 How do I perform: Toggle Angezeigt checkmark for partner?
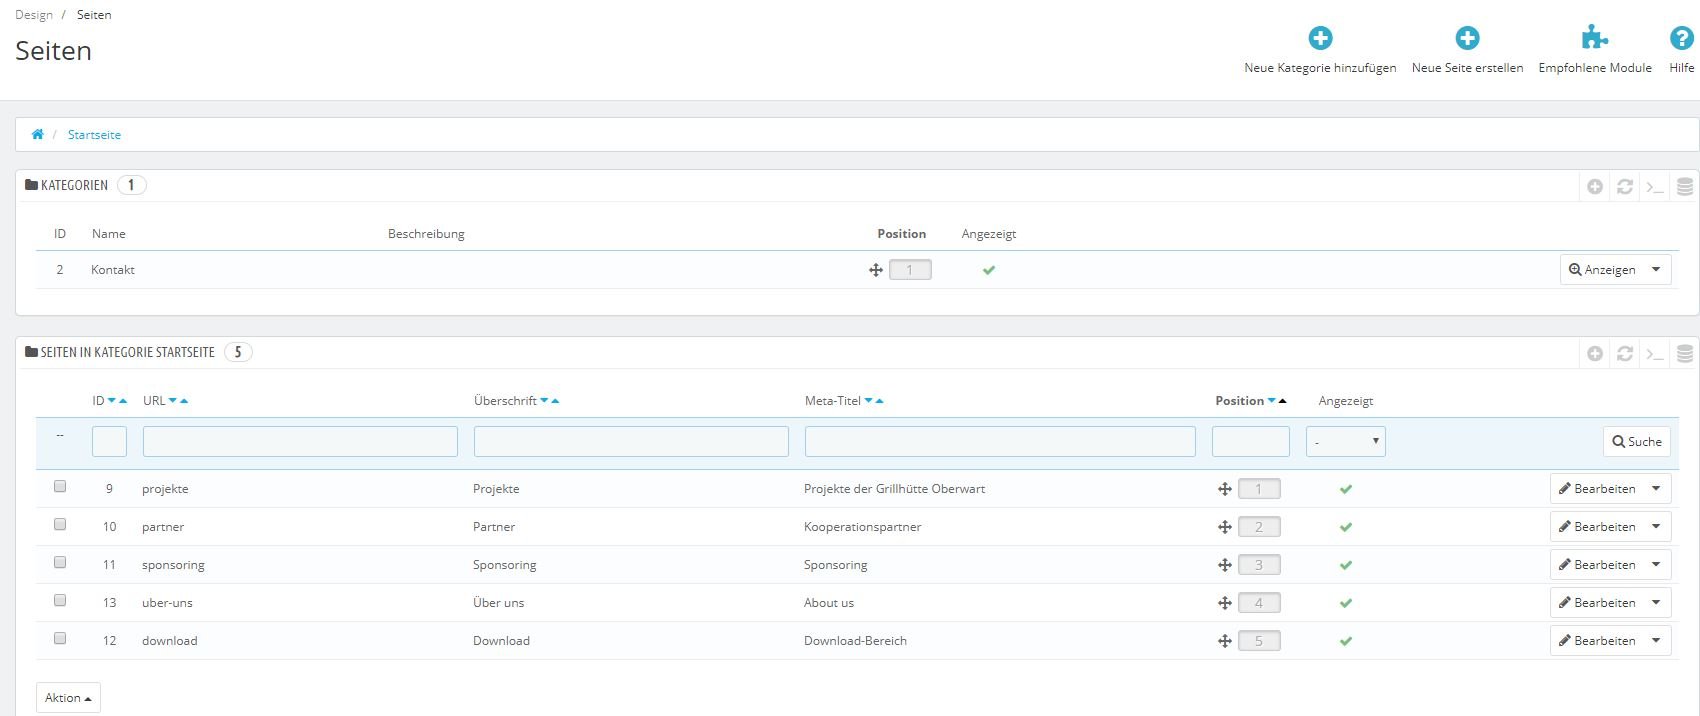pyautogui.click(x=1346, y=527)
